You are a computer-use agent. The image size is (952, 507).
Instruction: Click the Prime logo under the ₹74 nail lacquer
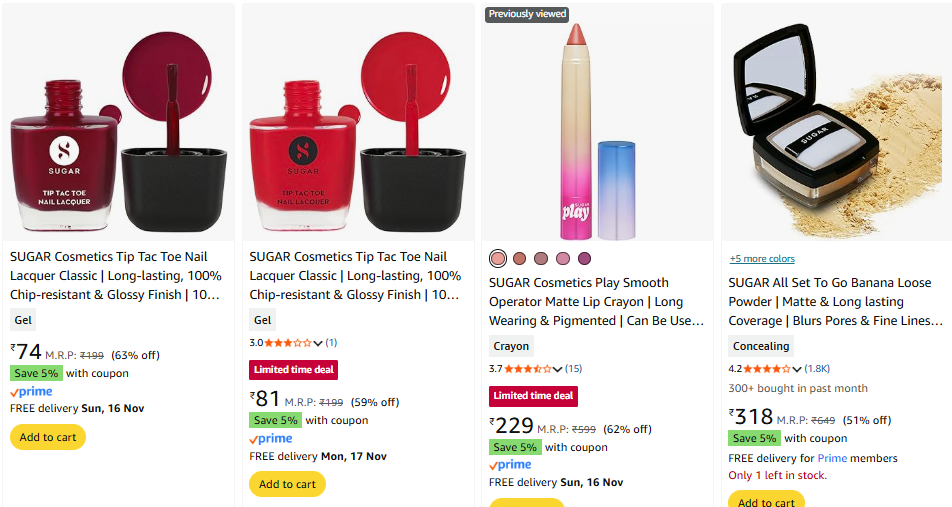click(31, 392)
